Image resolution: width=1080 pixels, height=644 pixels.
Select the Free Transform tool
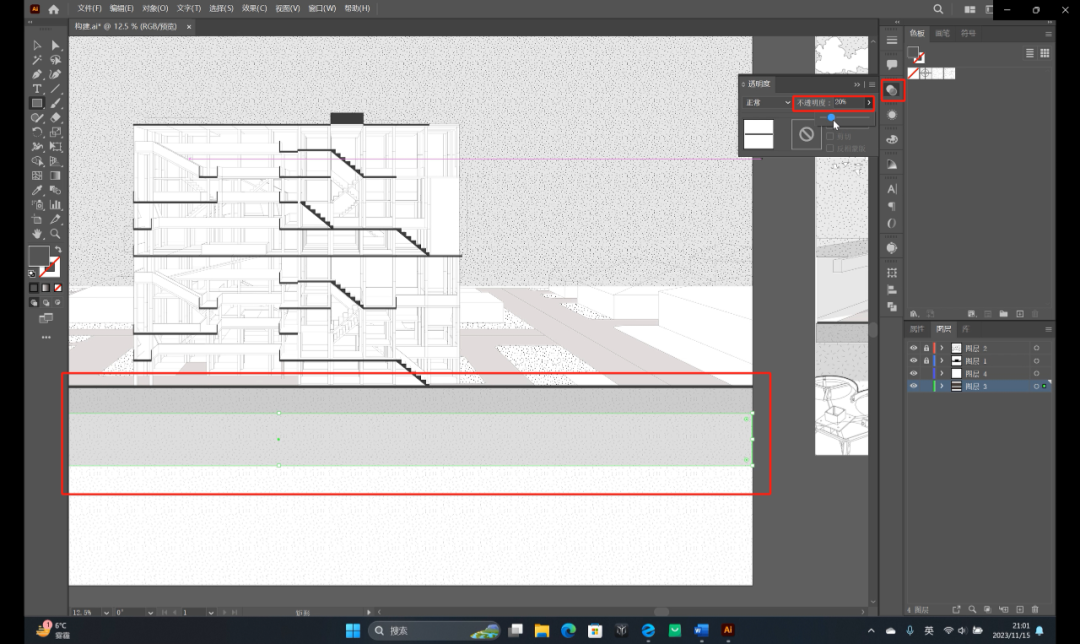click(x=56, y=147)
